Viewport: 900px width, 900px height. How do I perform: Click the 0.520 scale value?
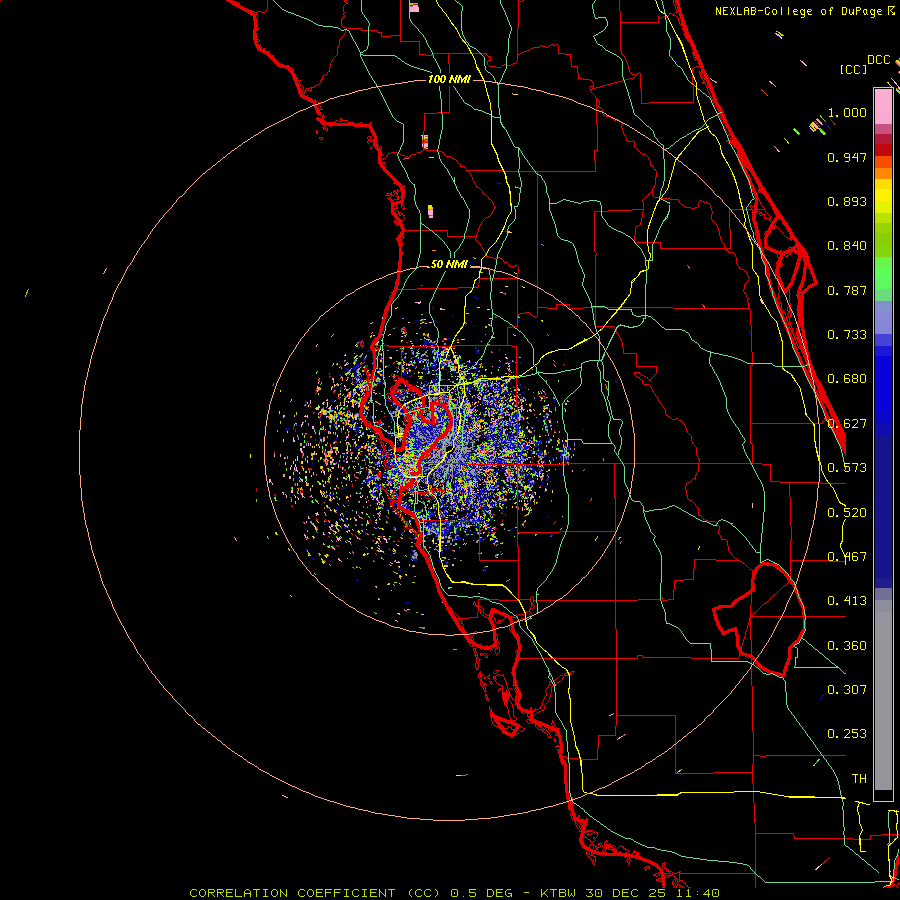[x=847, y=513]
